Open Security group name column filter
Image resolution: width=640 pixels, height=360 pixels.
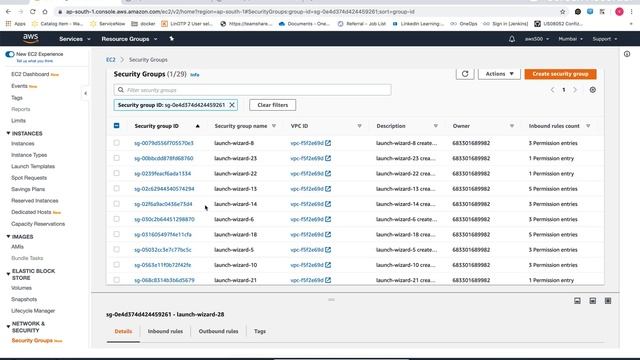tap(274, 126)
